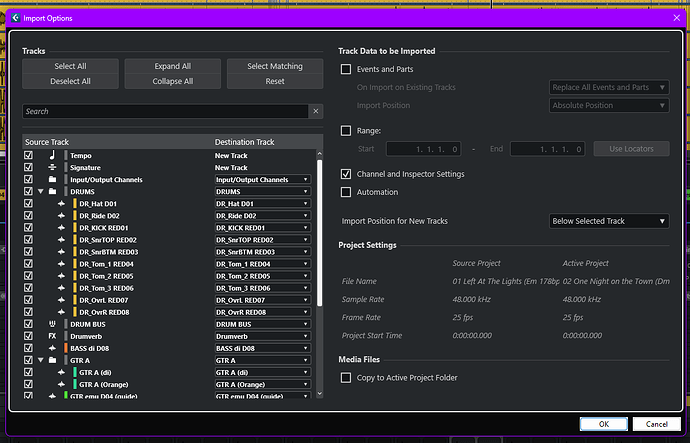The image size is (690, 443).
Task: Click the audio track icon for DR_Tom_1 RED04
Action: tap(61, 264)
